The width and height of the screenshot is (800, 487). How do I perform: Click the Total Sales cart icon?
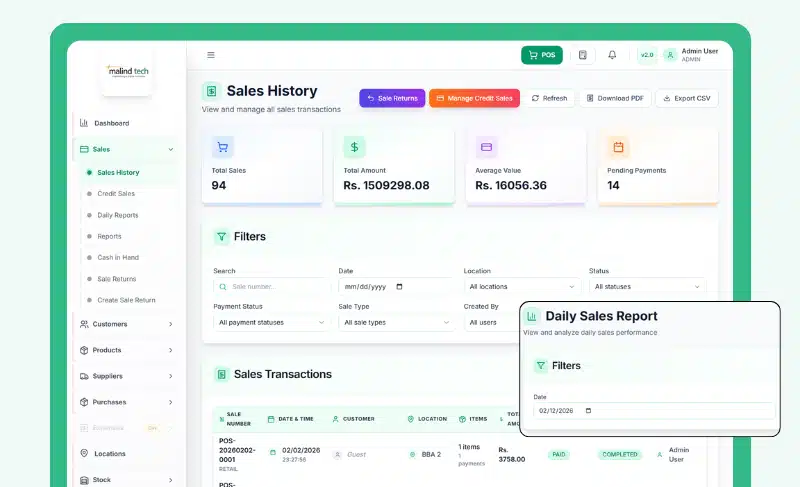click(222, 147)
